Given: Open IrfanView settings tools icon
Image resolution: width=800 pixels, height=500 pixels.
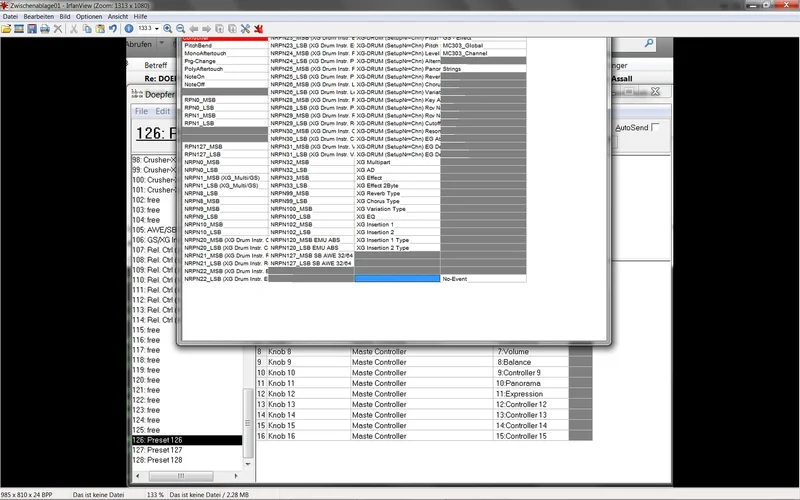Looking at the screenshot, I should coord(245,29).
